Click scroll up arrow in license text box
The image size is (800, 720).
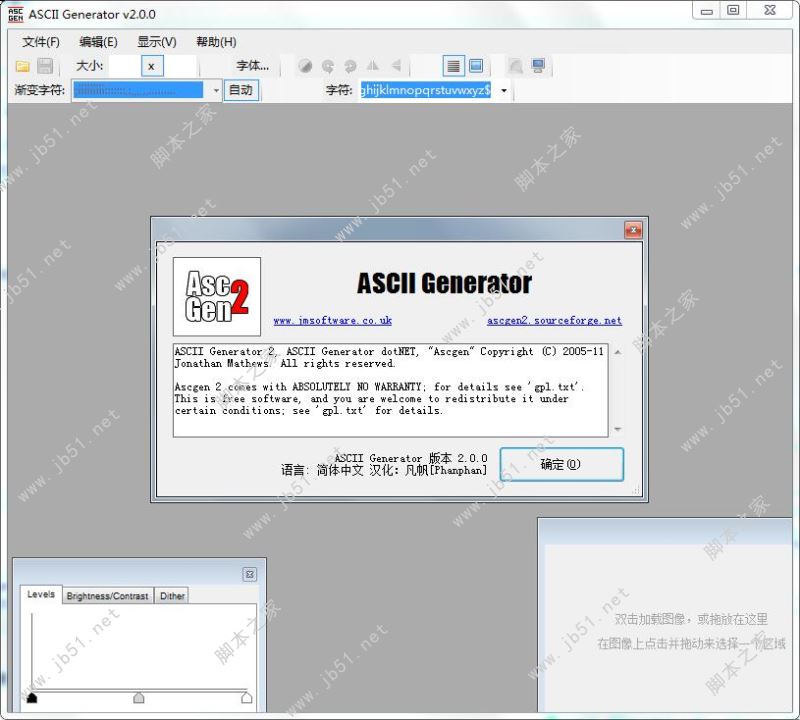point(618,352)
